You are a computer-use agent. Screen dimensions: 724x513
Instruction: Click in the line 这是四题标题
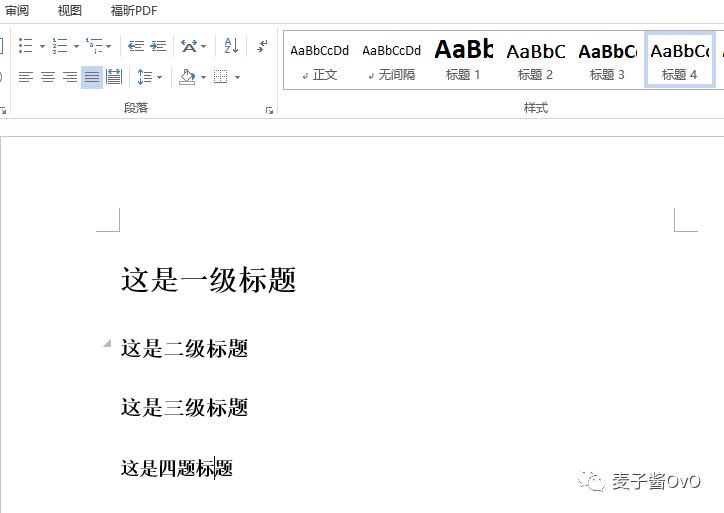[177, 468]
